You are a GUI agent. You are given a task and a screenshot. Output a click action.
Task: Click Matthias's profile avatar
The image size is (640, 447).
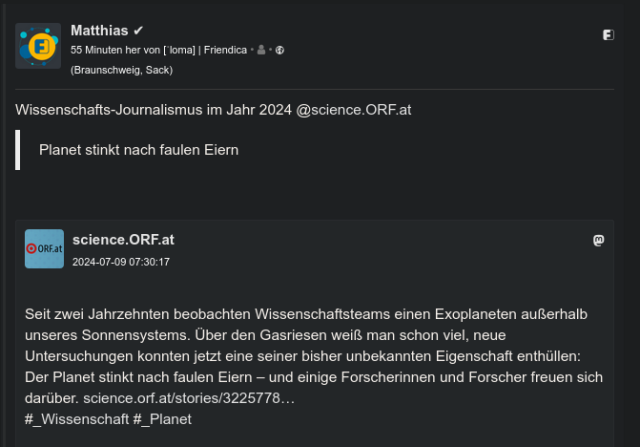(x=38, y=45)
